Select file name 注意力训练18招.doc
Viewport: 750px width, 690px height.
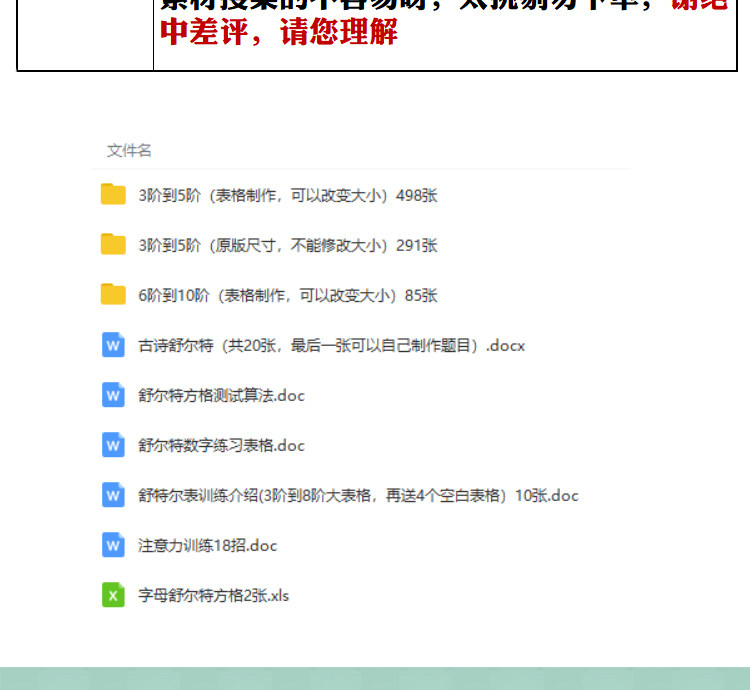tap(208, 546)
